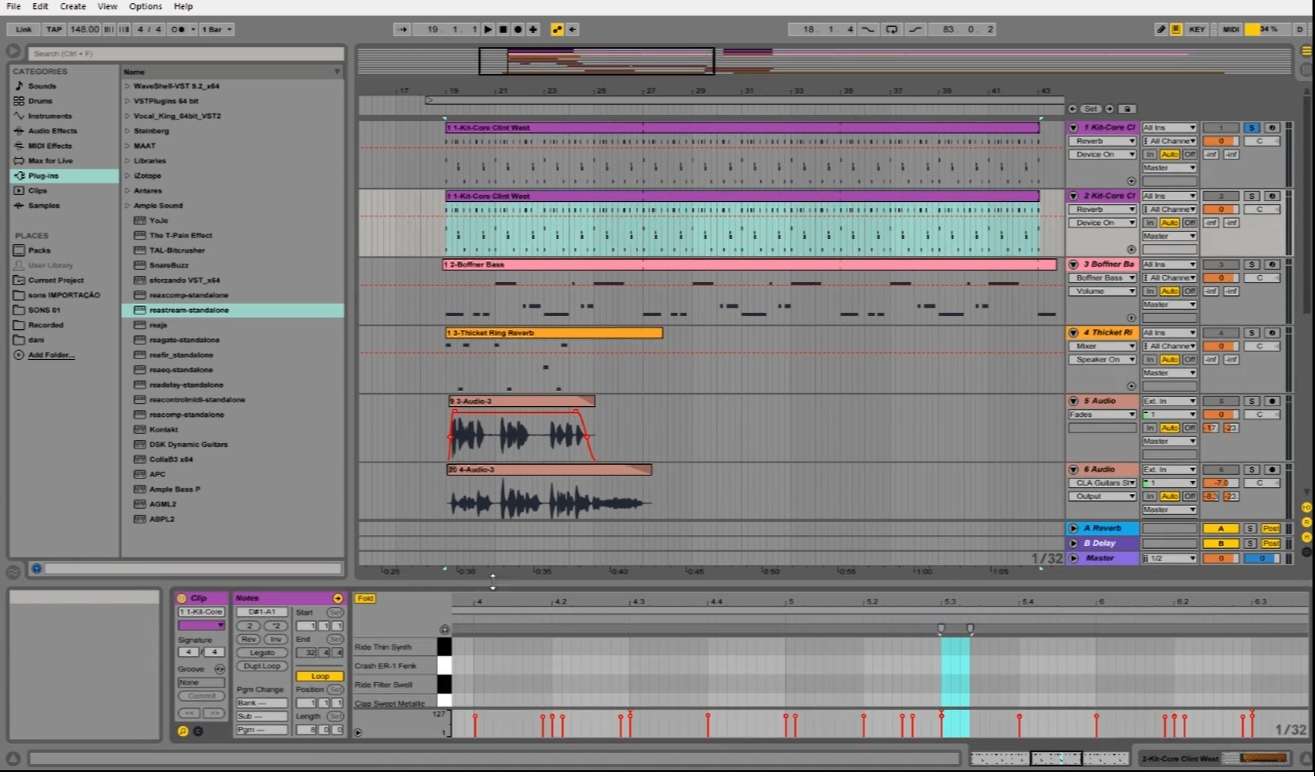Solo track 1 Kit-Core
The width and height of the screenshot is (1315, 776).
(x=1252, y=128)
